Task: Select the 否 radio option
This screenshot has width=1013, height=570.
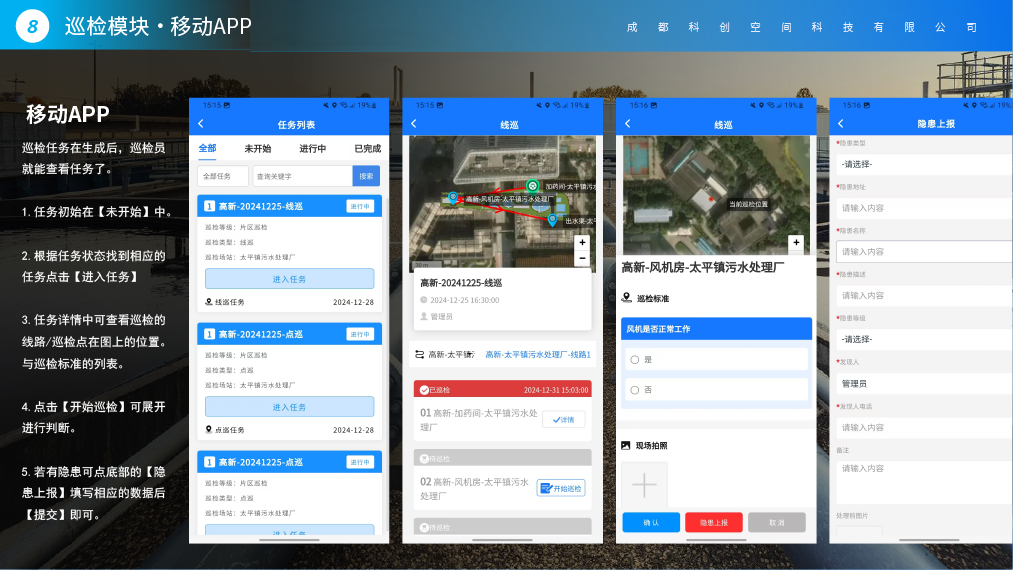Action: tap(634, 390)
